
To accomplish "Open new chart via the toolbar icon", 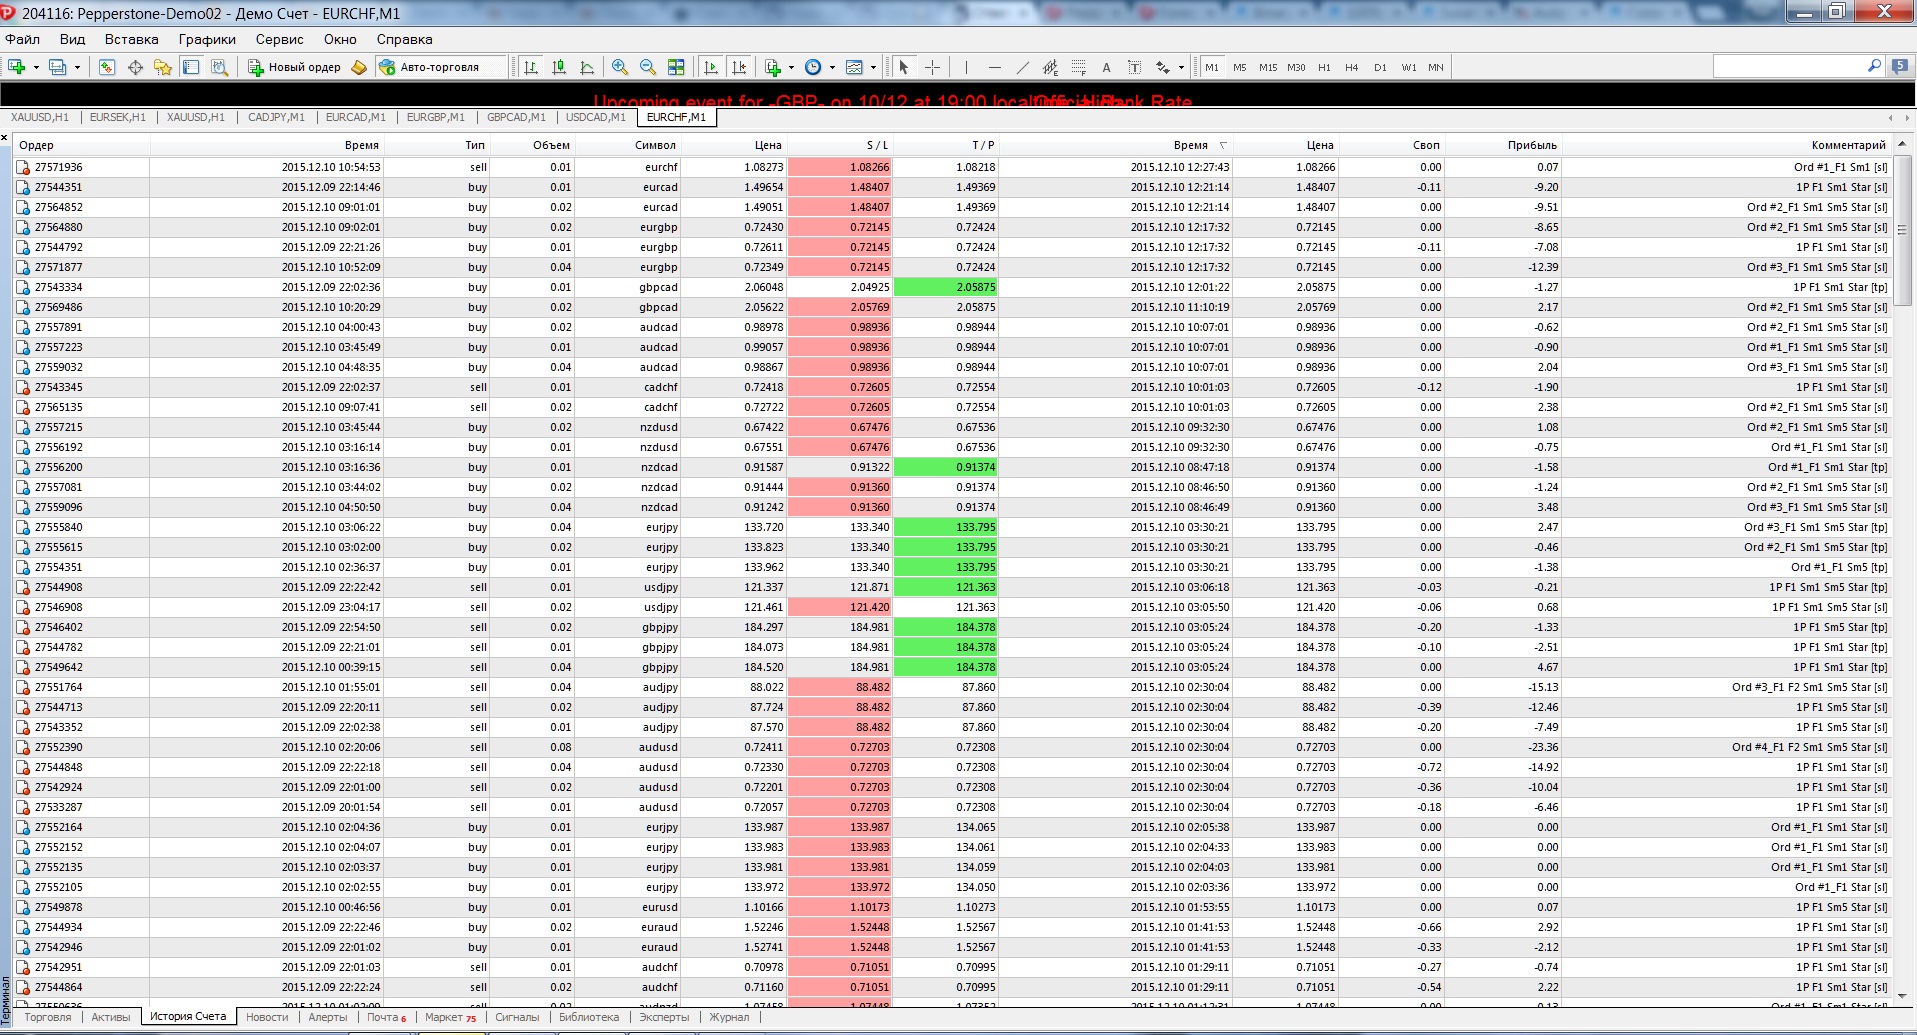I will click(17, 67).
